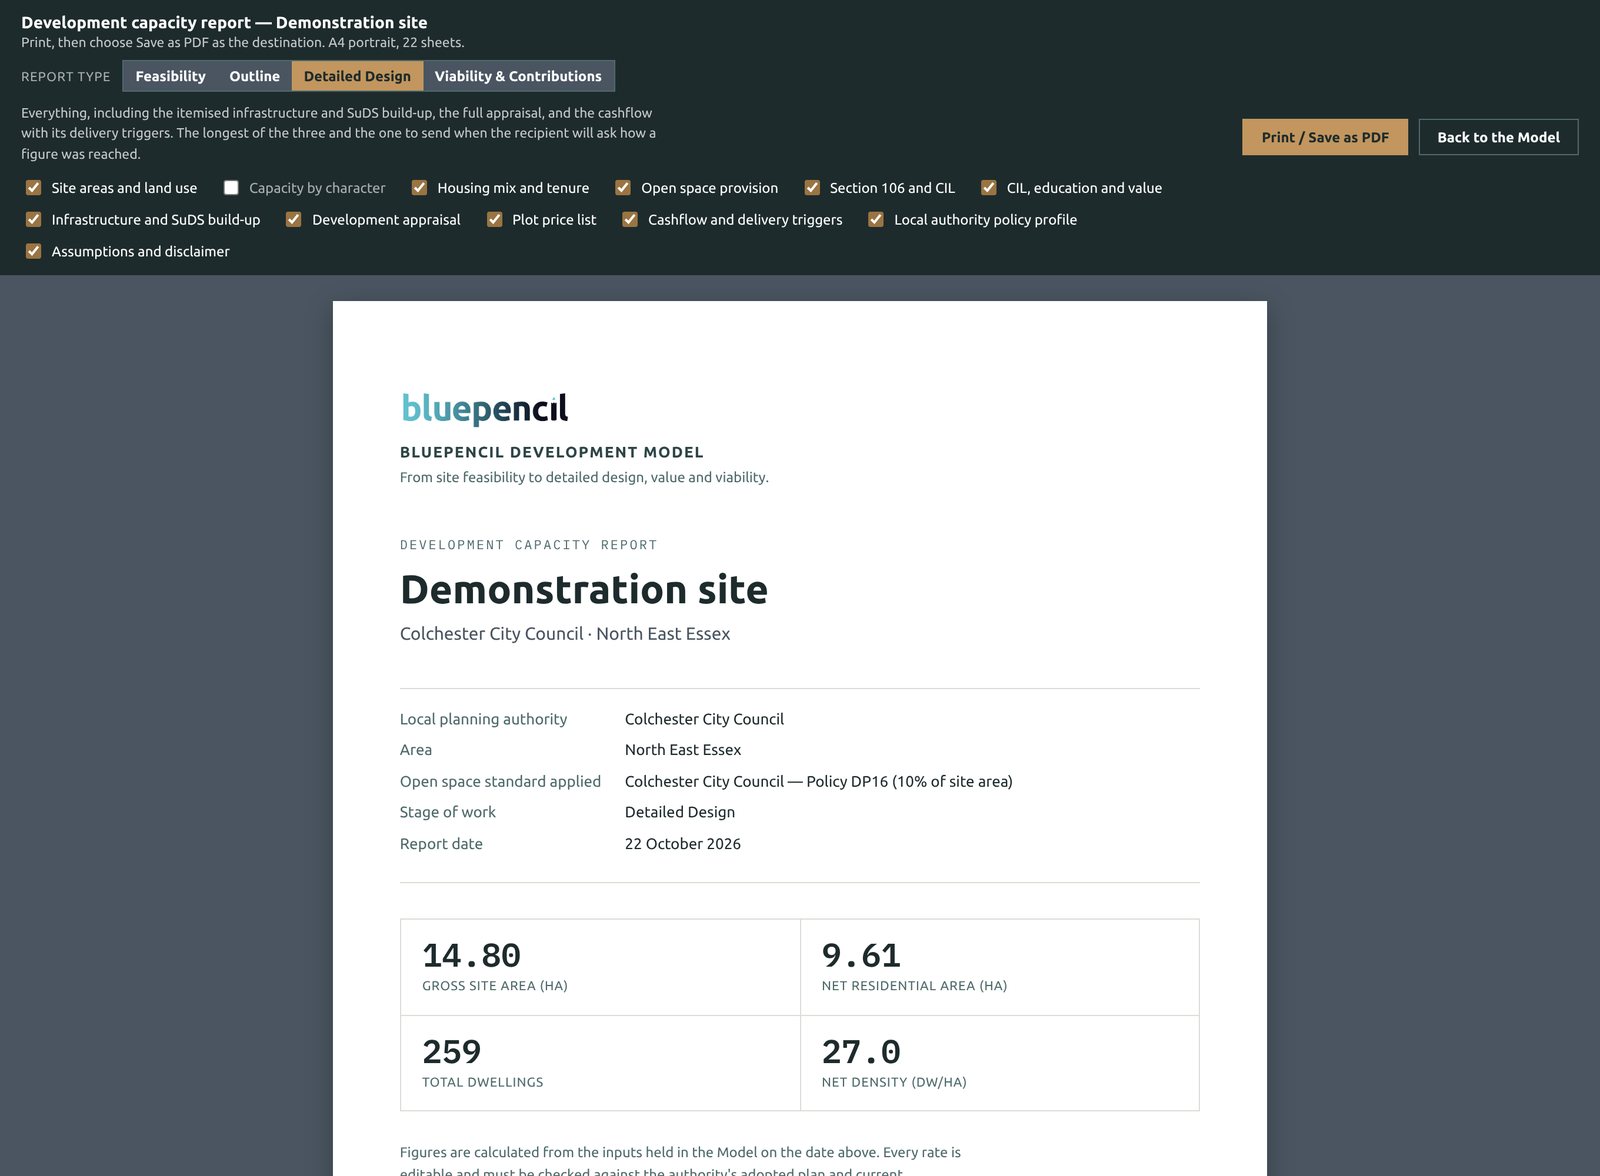Select the North East Essex area value
1600x1176 pixels.
683,750
